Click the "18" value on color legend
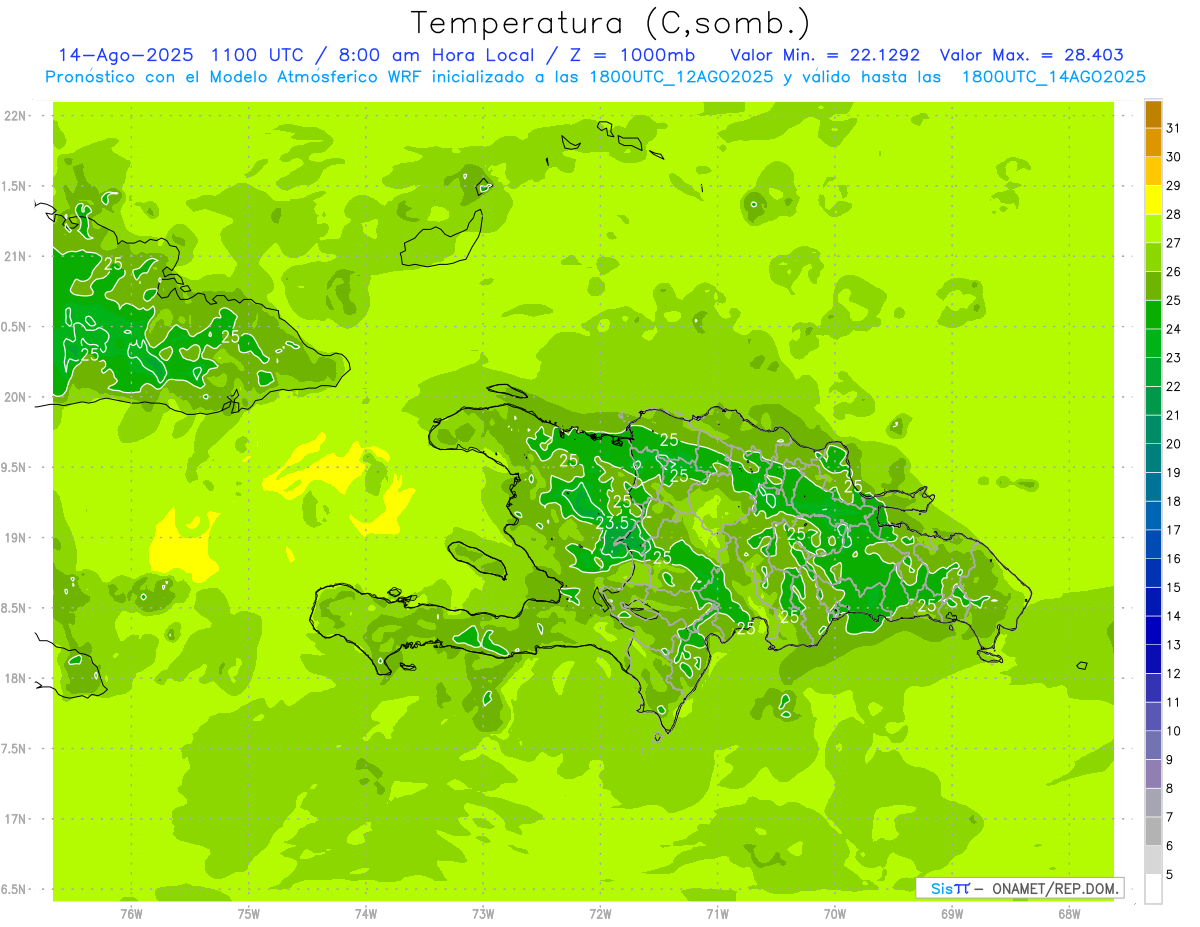The width and height of the screenshot is (1200, 927). [1174, 501]
